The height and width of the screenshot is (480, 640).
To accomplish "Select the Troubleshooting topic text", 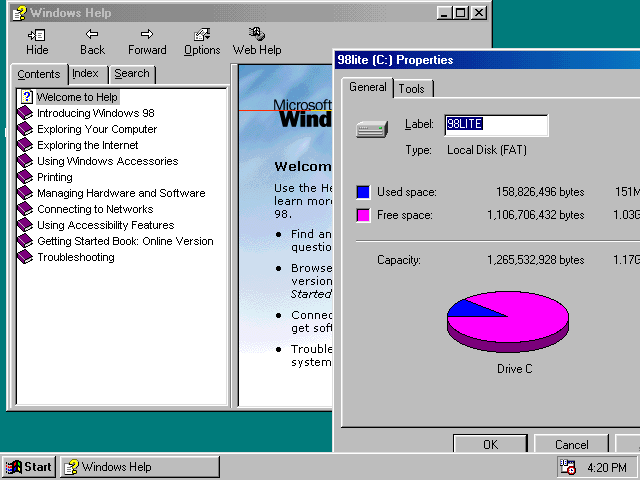I will (76, 257).
